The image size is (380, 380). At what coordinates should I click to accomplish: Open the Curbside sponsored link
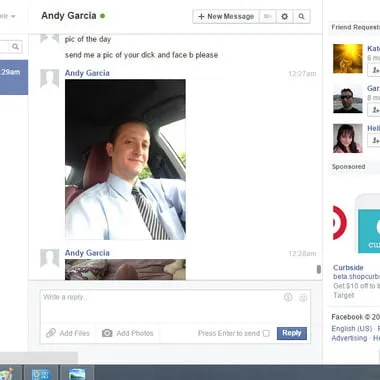coord(348,267)
